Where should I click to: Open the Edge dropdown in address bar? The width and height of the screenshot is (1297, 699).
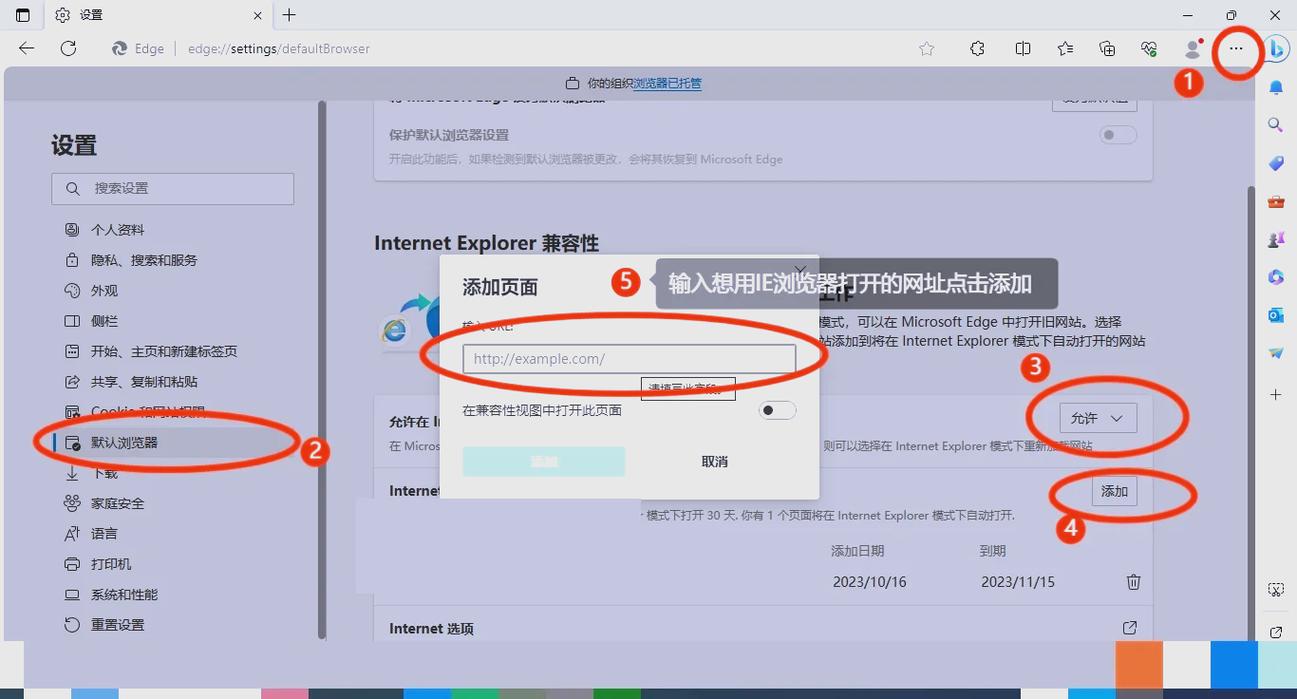(x=137, y=48)
